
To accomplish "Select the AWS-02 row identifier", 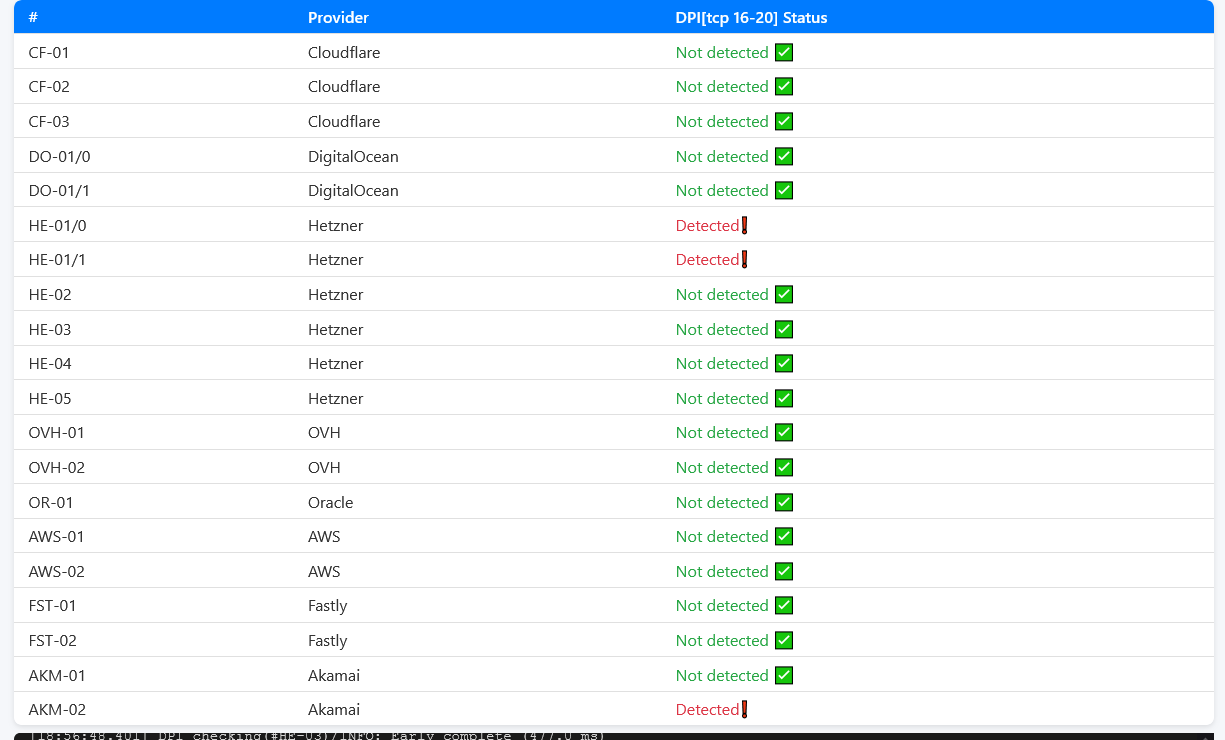I will [56, 572].
